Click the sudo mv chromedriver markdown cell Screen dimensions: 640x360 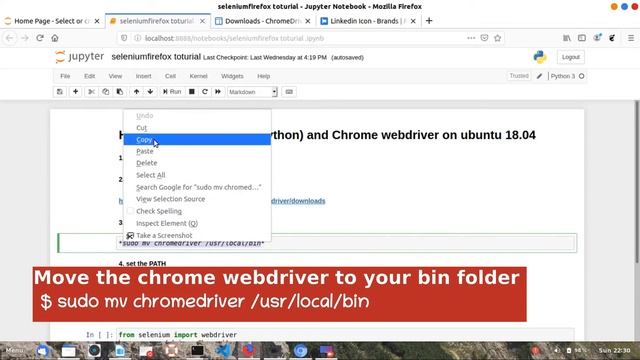(x=345, y=243)
